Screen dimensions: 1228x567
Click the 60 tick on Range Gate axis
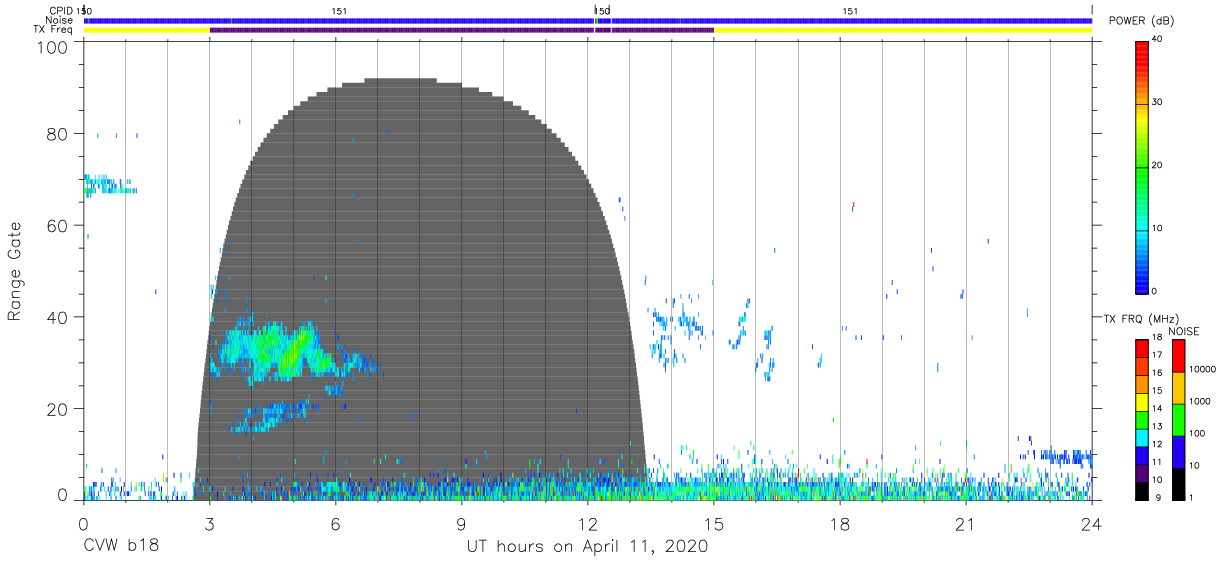coord(58,225)
